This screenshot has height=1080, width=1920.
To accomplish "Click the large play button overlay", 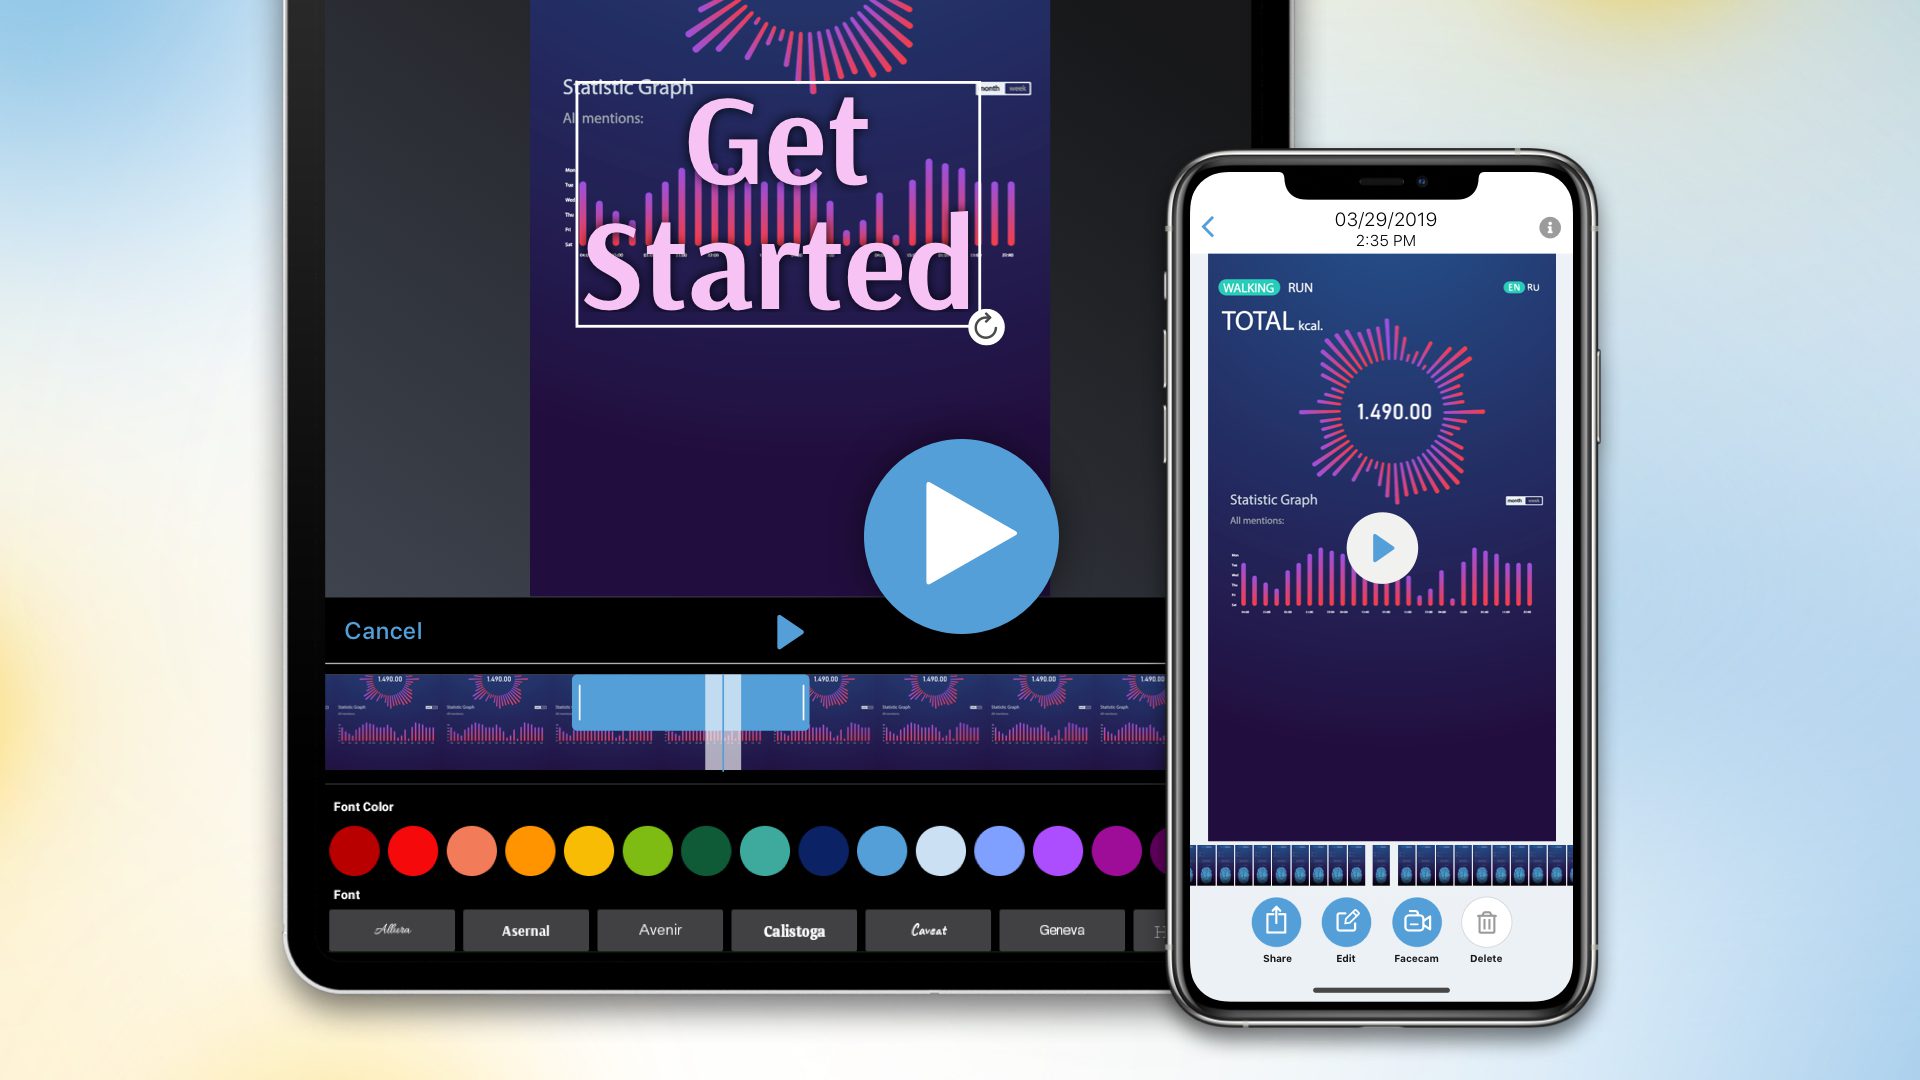I will 960,537.
